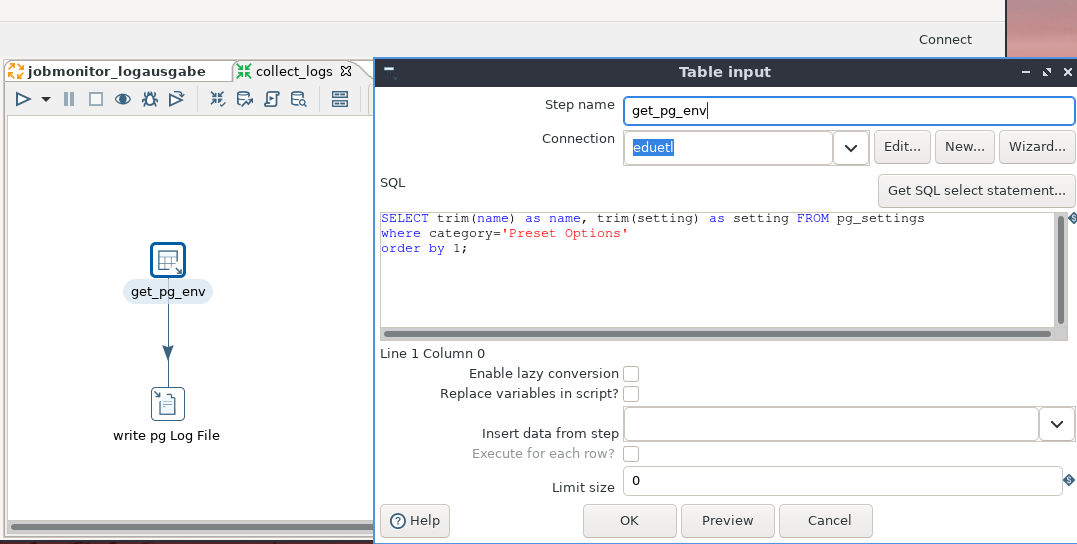The image size is (1077, 544).
Task: Toggle Replace variables in script checkbox
Action: [x=631, y=394]
